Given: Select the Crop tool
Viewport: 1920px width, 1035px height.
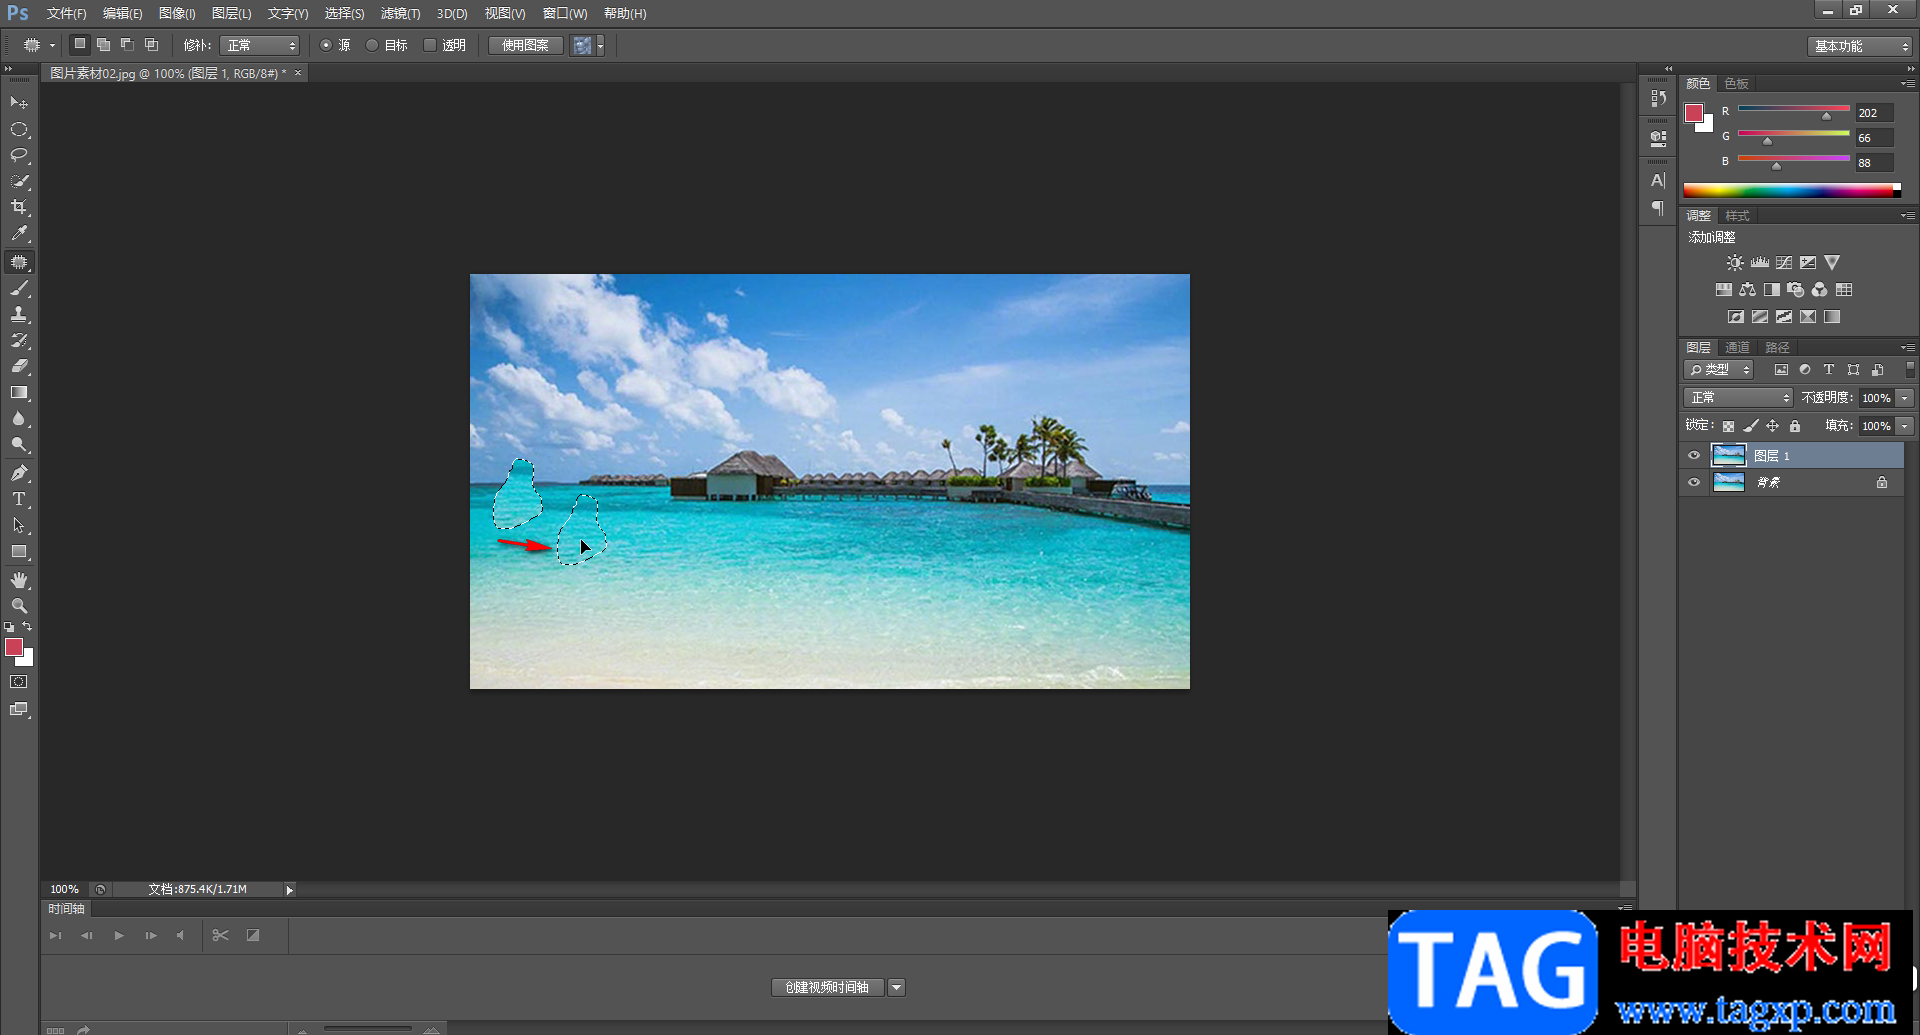Looking at the screenshot, I should tap(19, 207).
